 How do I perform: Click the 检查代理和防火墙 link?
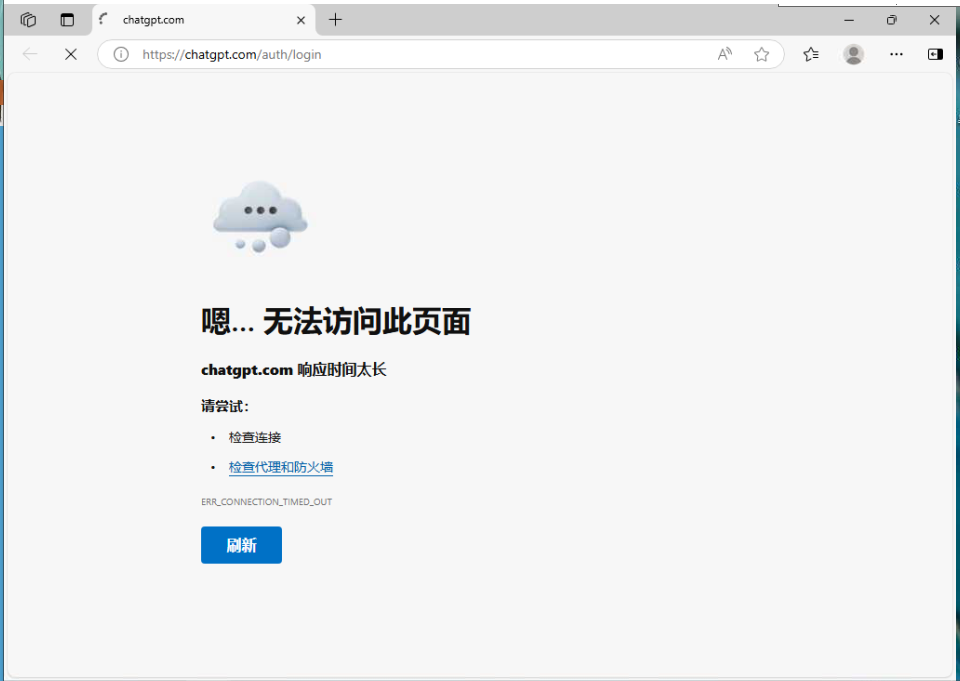point(281,467)
